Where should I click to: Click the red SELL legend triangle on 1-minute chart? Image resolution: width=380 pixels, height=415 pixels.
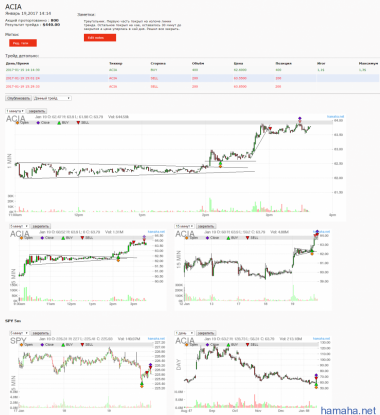pyautogui.click(x=78, y=123)
